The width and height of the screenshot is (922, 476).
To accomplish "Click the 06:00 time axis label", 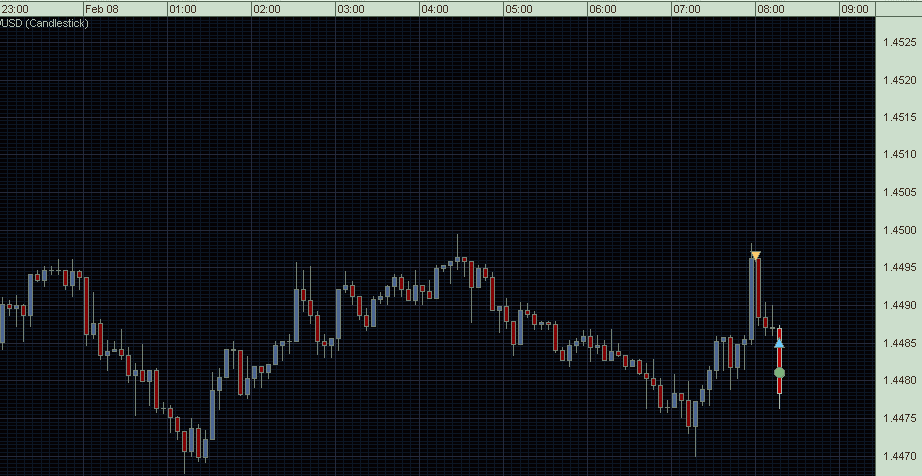I will (603, 9).
